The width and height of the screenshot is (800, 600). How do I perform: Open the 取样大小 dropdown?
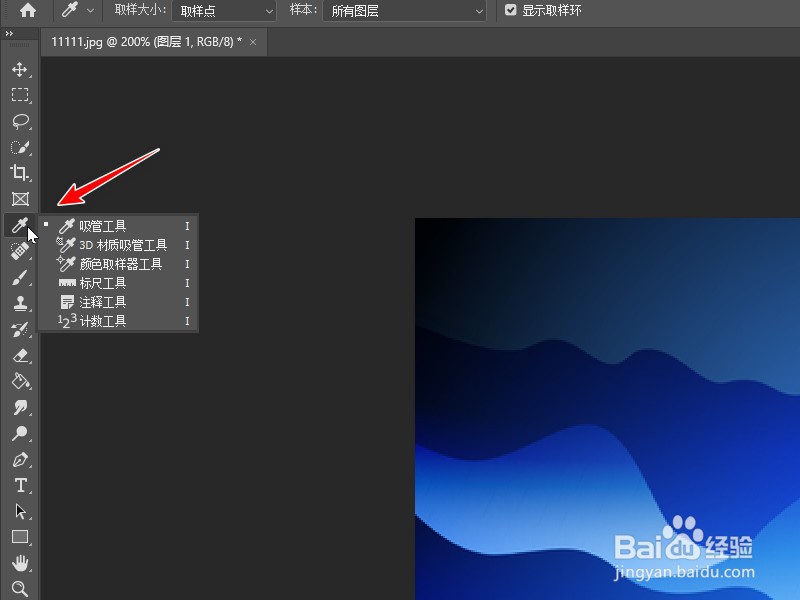click(222, 11)
